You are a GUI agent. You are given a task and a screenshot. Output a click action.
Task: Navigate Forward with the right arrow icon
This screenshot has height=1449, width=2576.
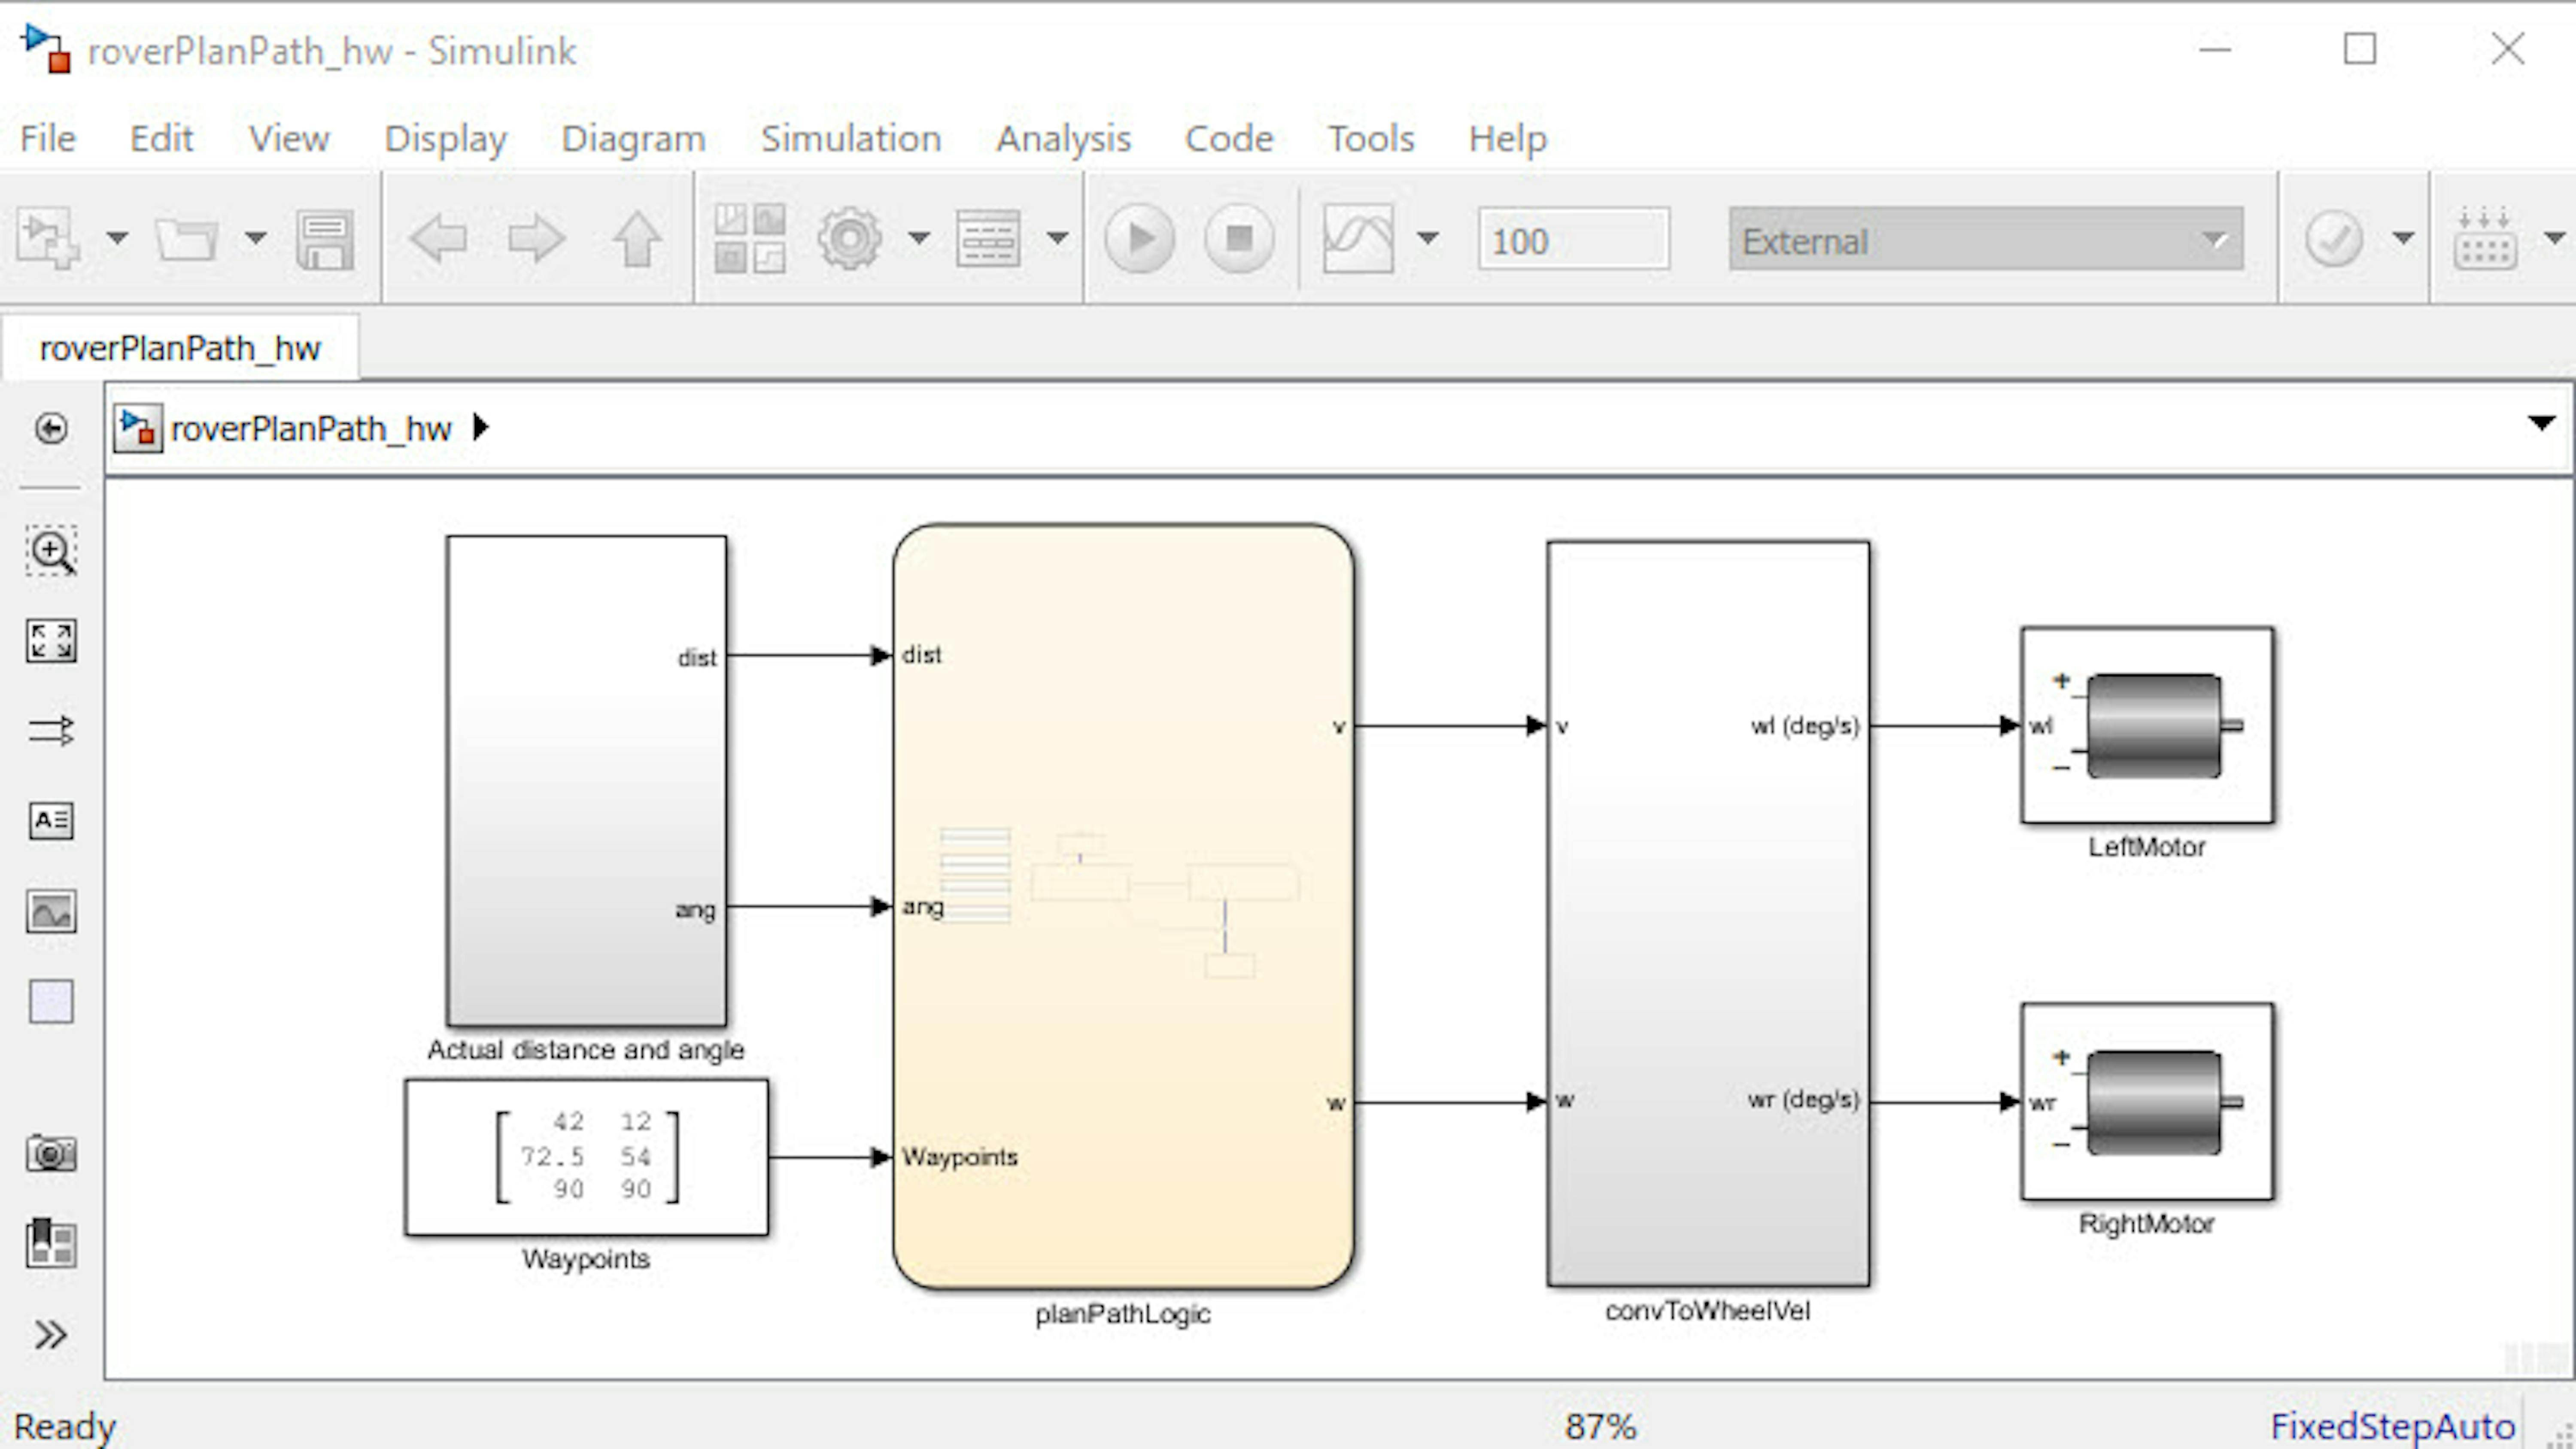537,239
